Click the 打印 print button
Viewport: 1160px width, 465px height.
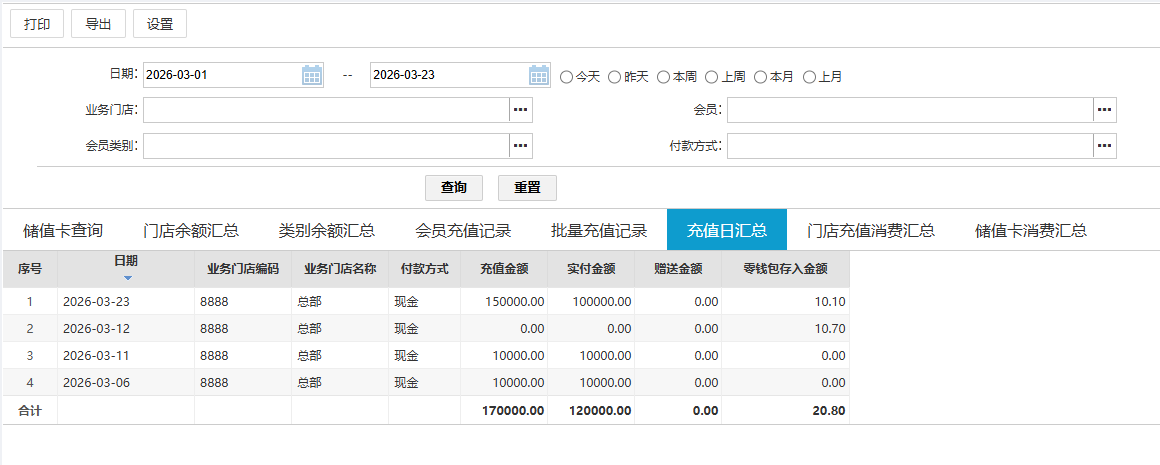point(37,24)
